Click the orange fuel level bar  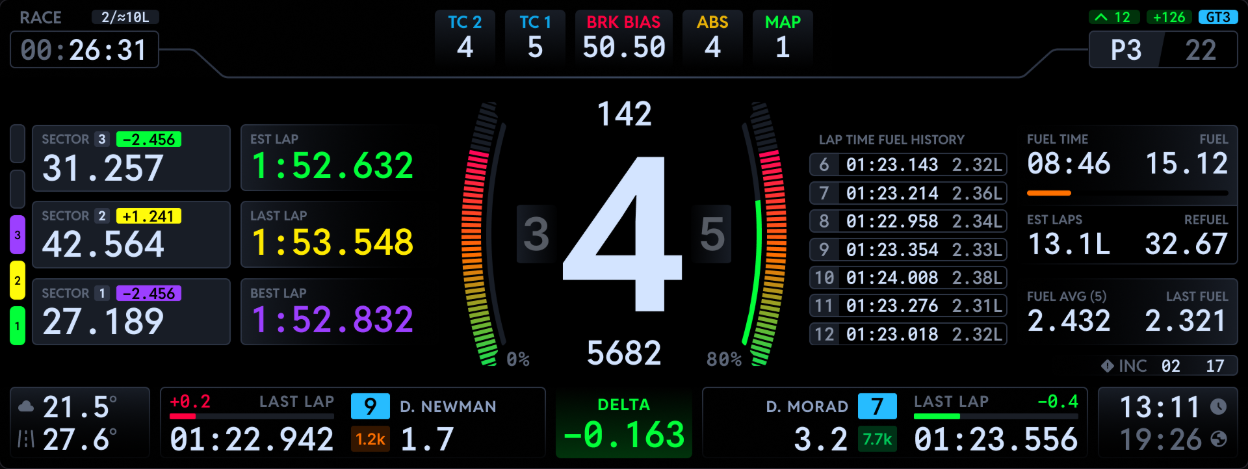(x=1049, y=193)
